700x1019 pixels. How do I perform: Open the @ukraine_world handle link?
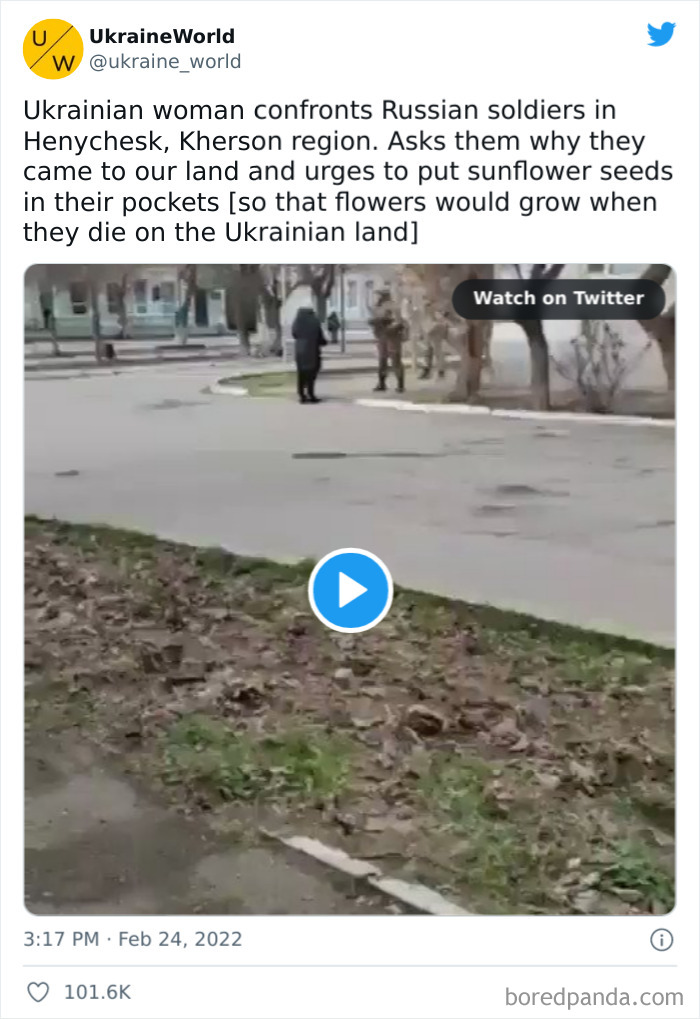point(165,62)
